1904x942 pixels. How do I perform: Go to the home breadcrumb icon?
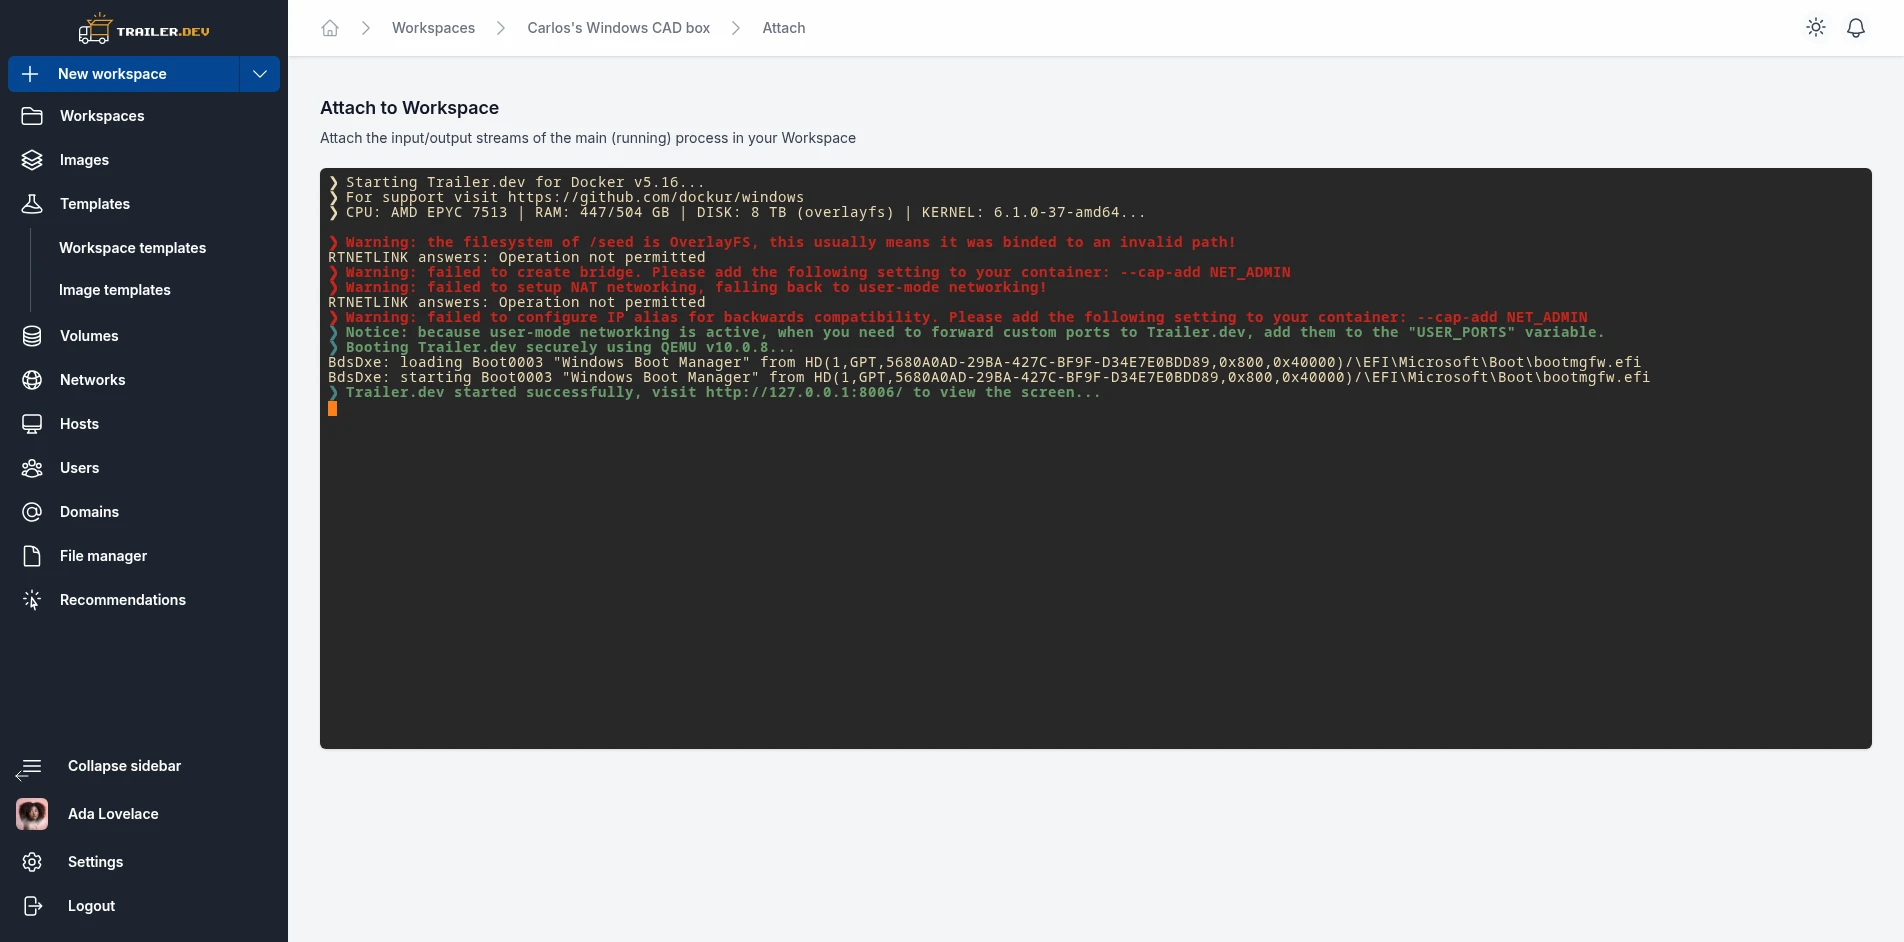(x=330, y=28)
